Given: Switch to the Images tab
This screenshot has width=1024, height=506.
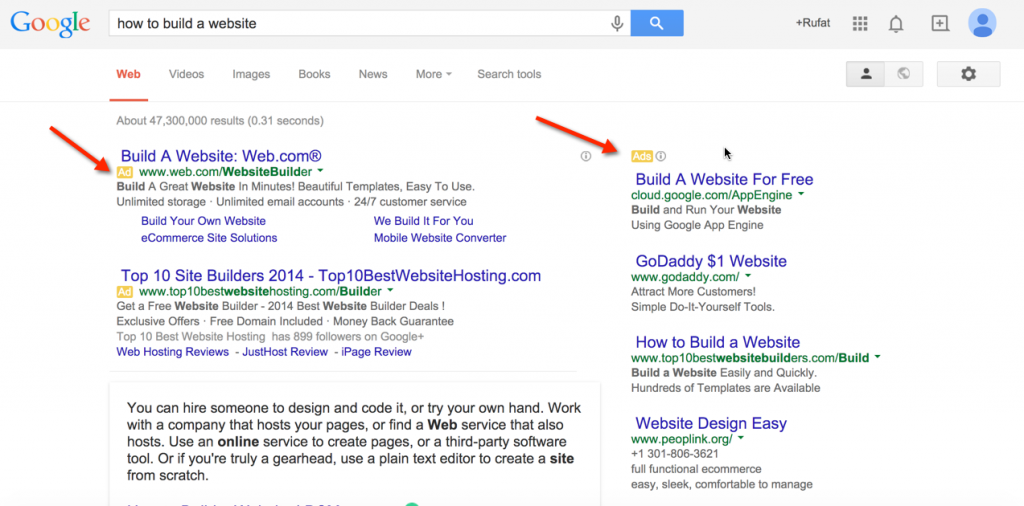Looking at the screenshot, I should pos(251,74).
